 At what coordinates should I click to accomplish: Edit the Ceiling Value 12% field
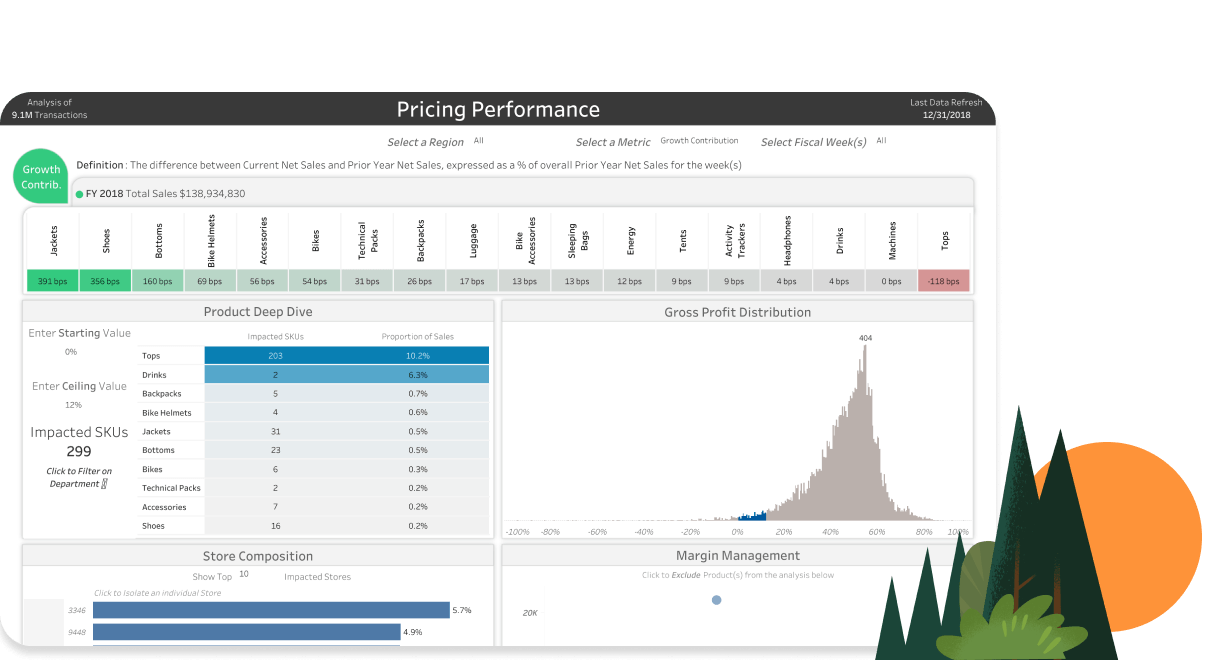pos(73,405)
